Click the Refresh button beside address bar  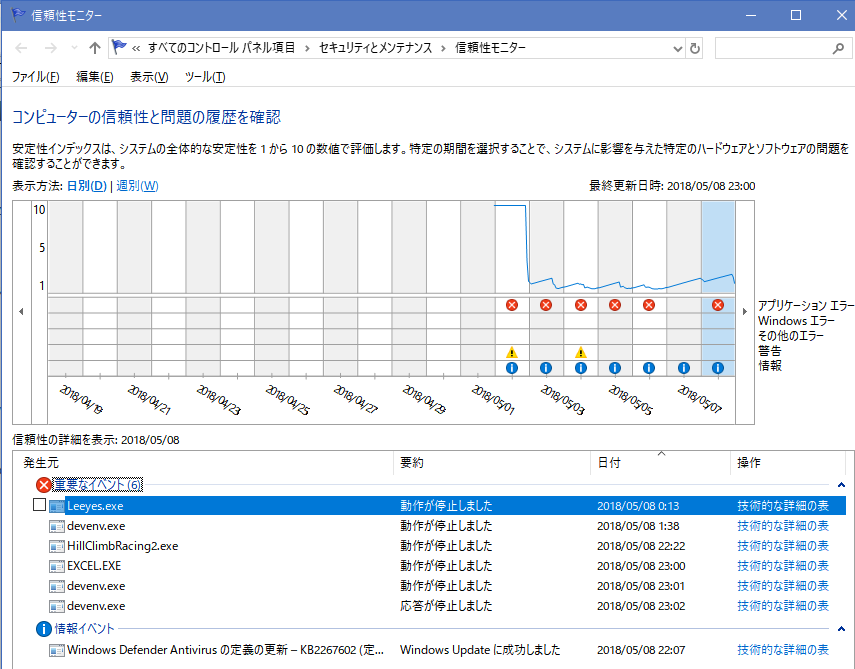coord(695,48)
